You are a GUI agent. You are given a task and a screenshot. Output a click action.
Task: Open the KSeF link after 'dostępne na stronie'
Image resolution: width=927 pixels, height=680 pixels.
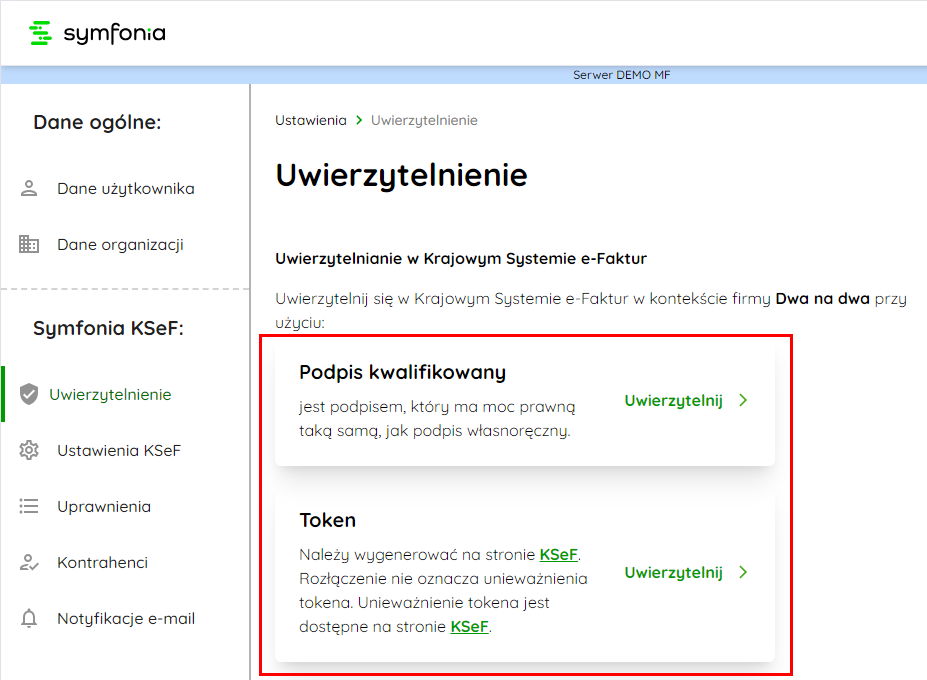469,627
